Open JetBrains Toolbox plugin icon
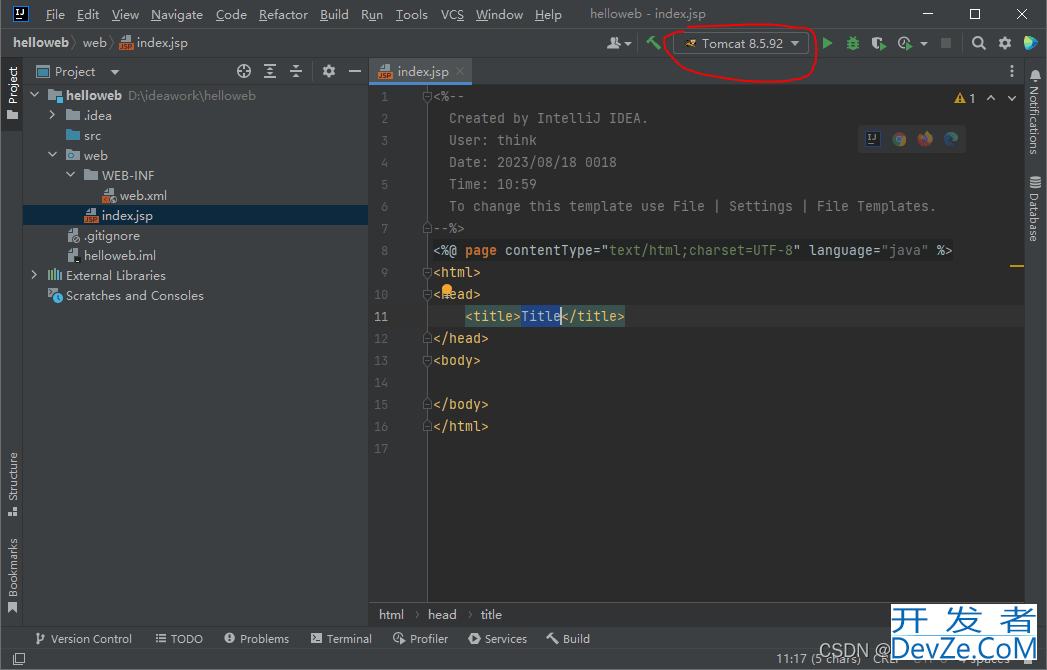This screenshot has width=1047, height=670. pos(1030,43)
